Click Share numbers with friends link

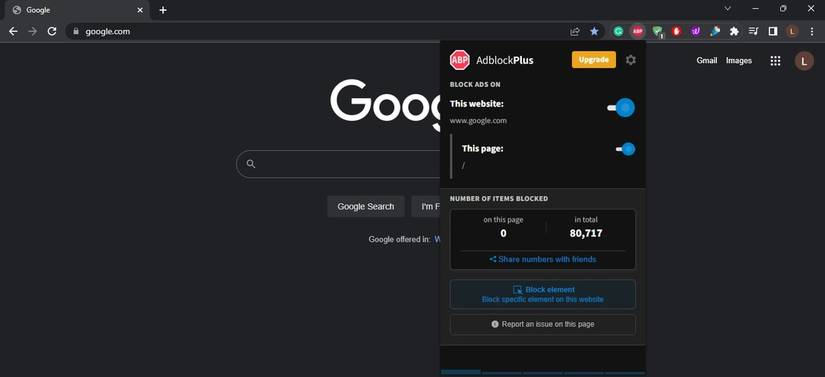coord(543,259)
